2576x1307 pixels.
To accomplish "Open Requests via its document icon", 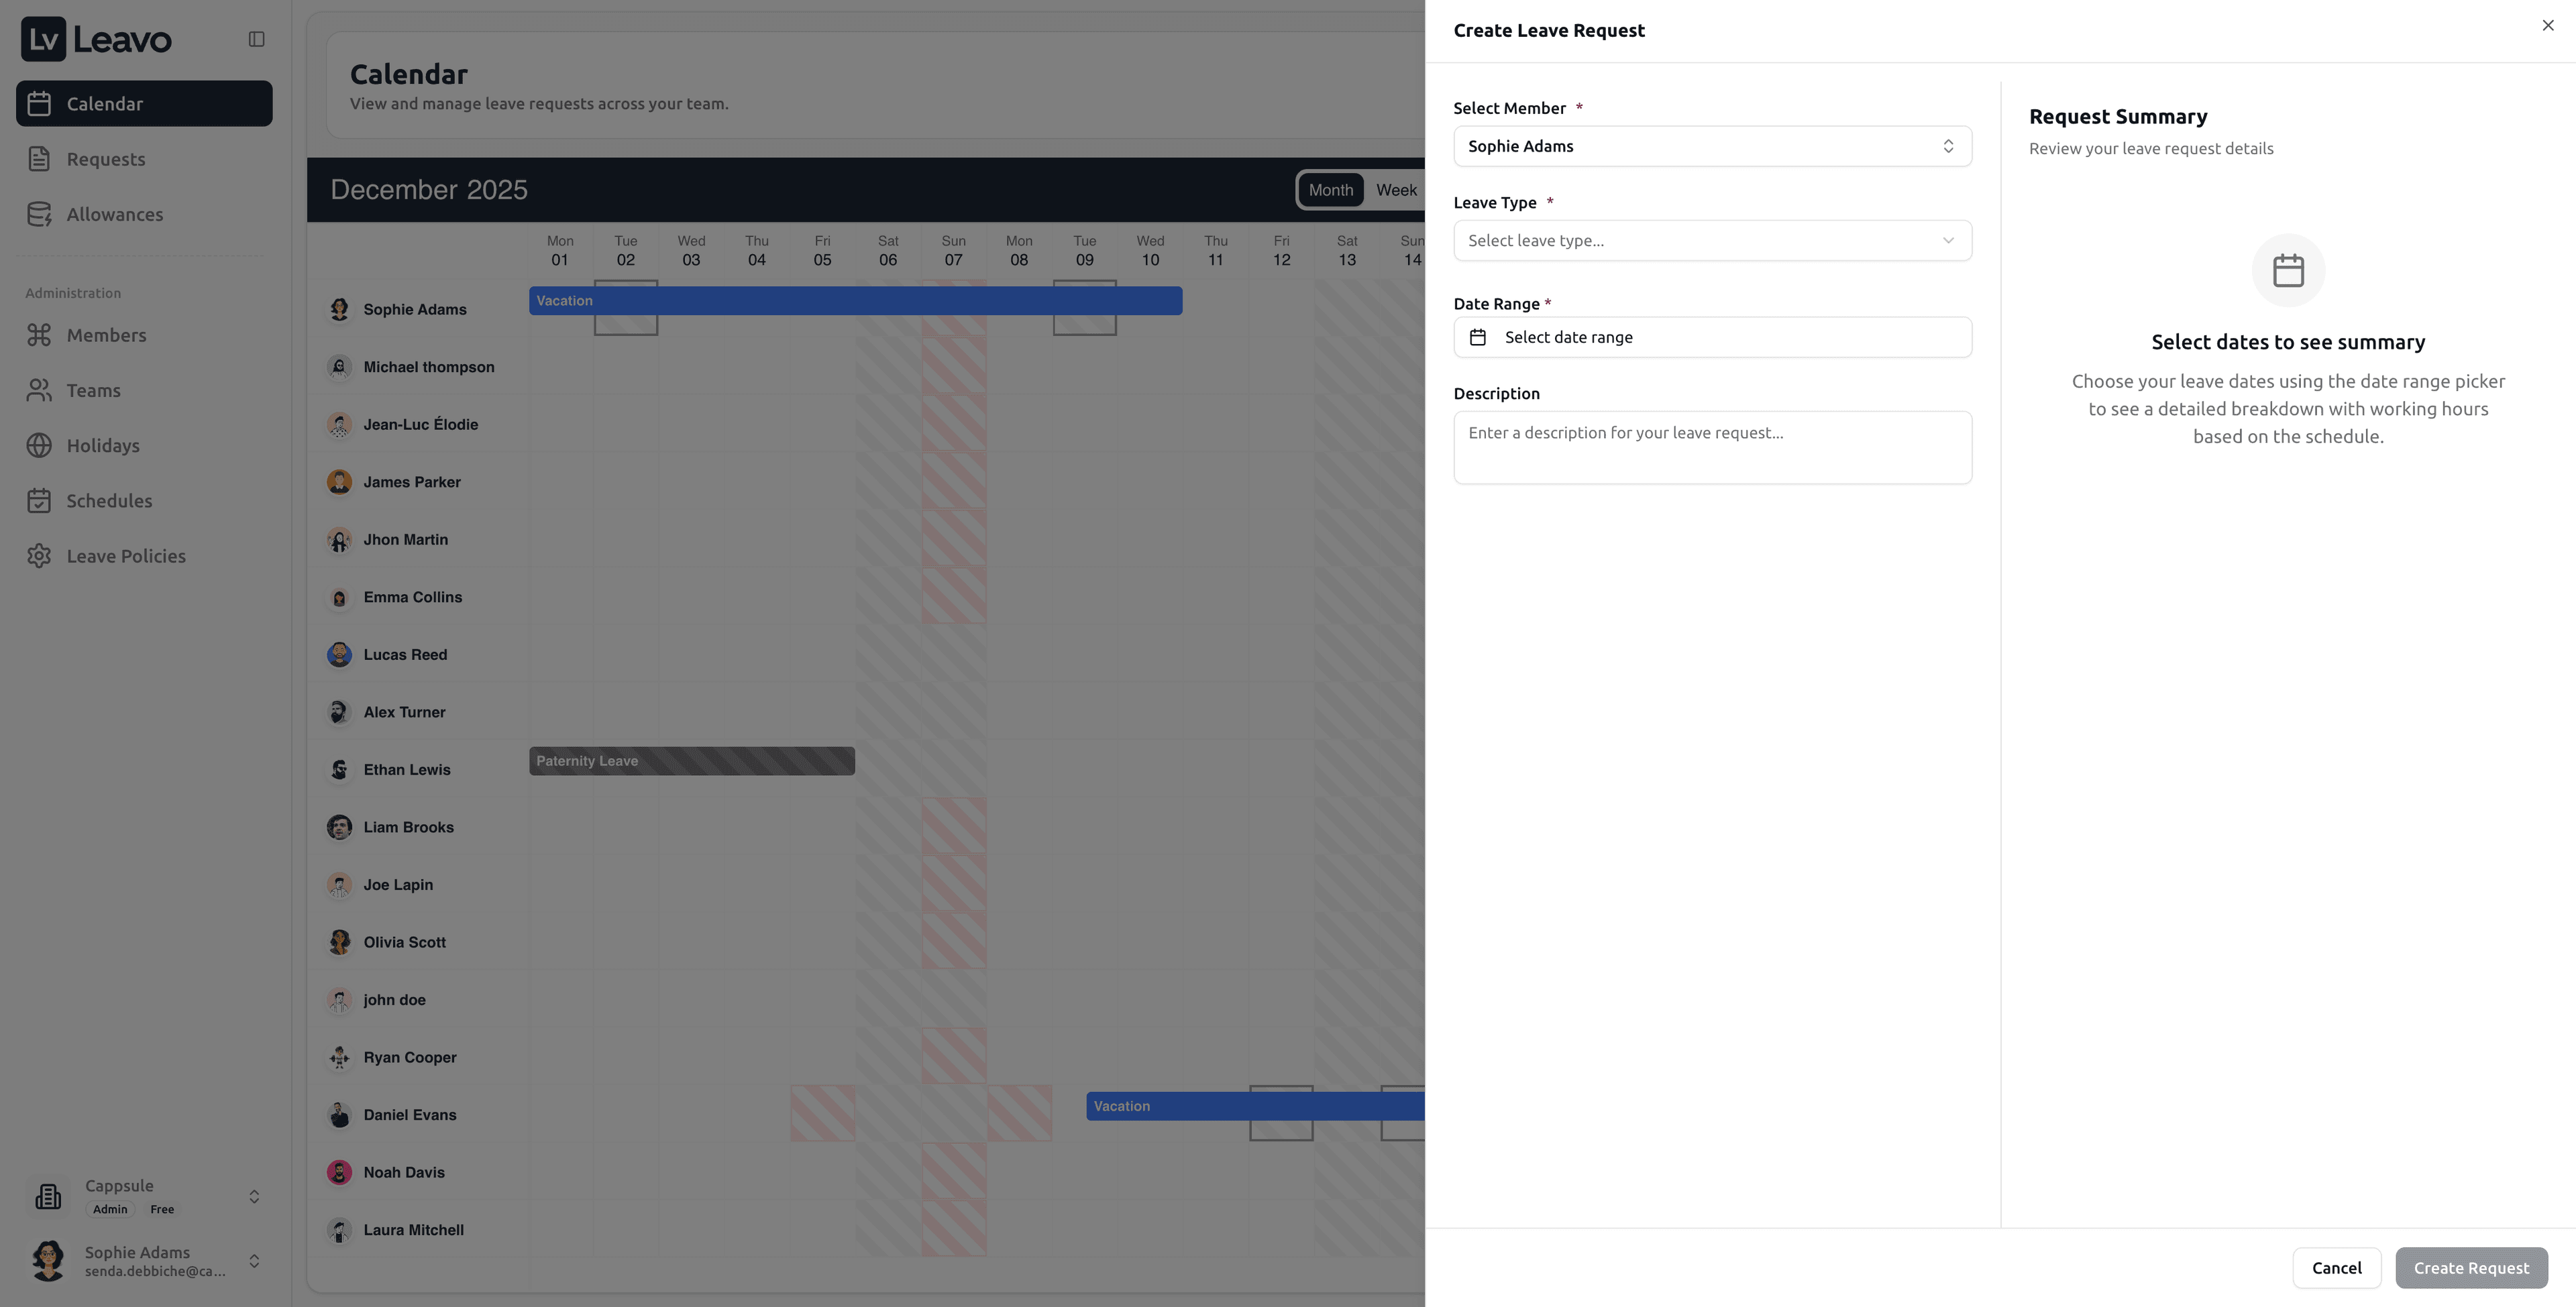I will (x=39, y=159).
